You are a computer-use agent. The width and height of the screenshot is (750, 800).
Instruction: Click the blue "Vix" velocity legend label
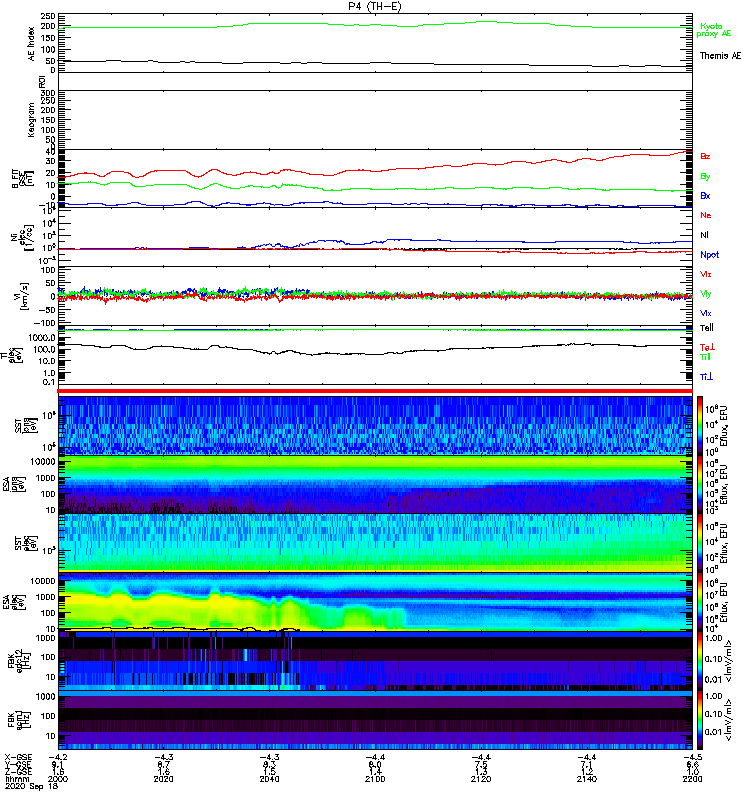(706, 313)
